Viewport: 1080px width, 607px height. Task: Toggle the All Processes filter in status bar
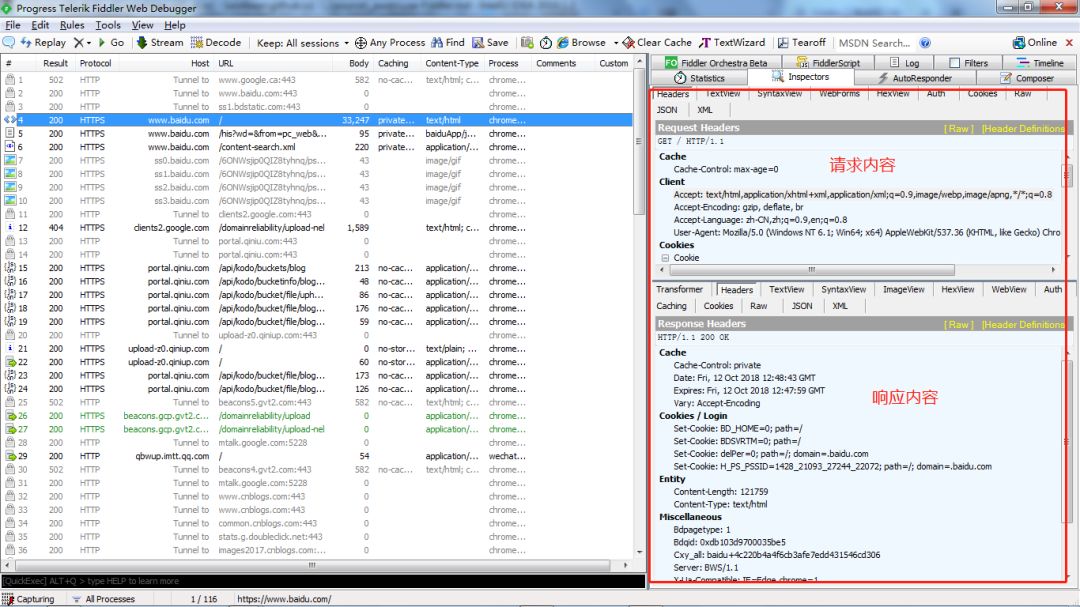pyautogui.click(x=103, y=599)
